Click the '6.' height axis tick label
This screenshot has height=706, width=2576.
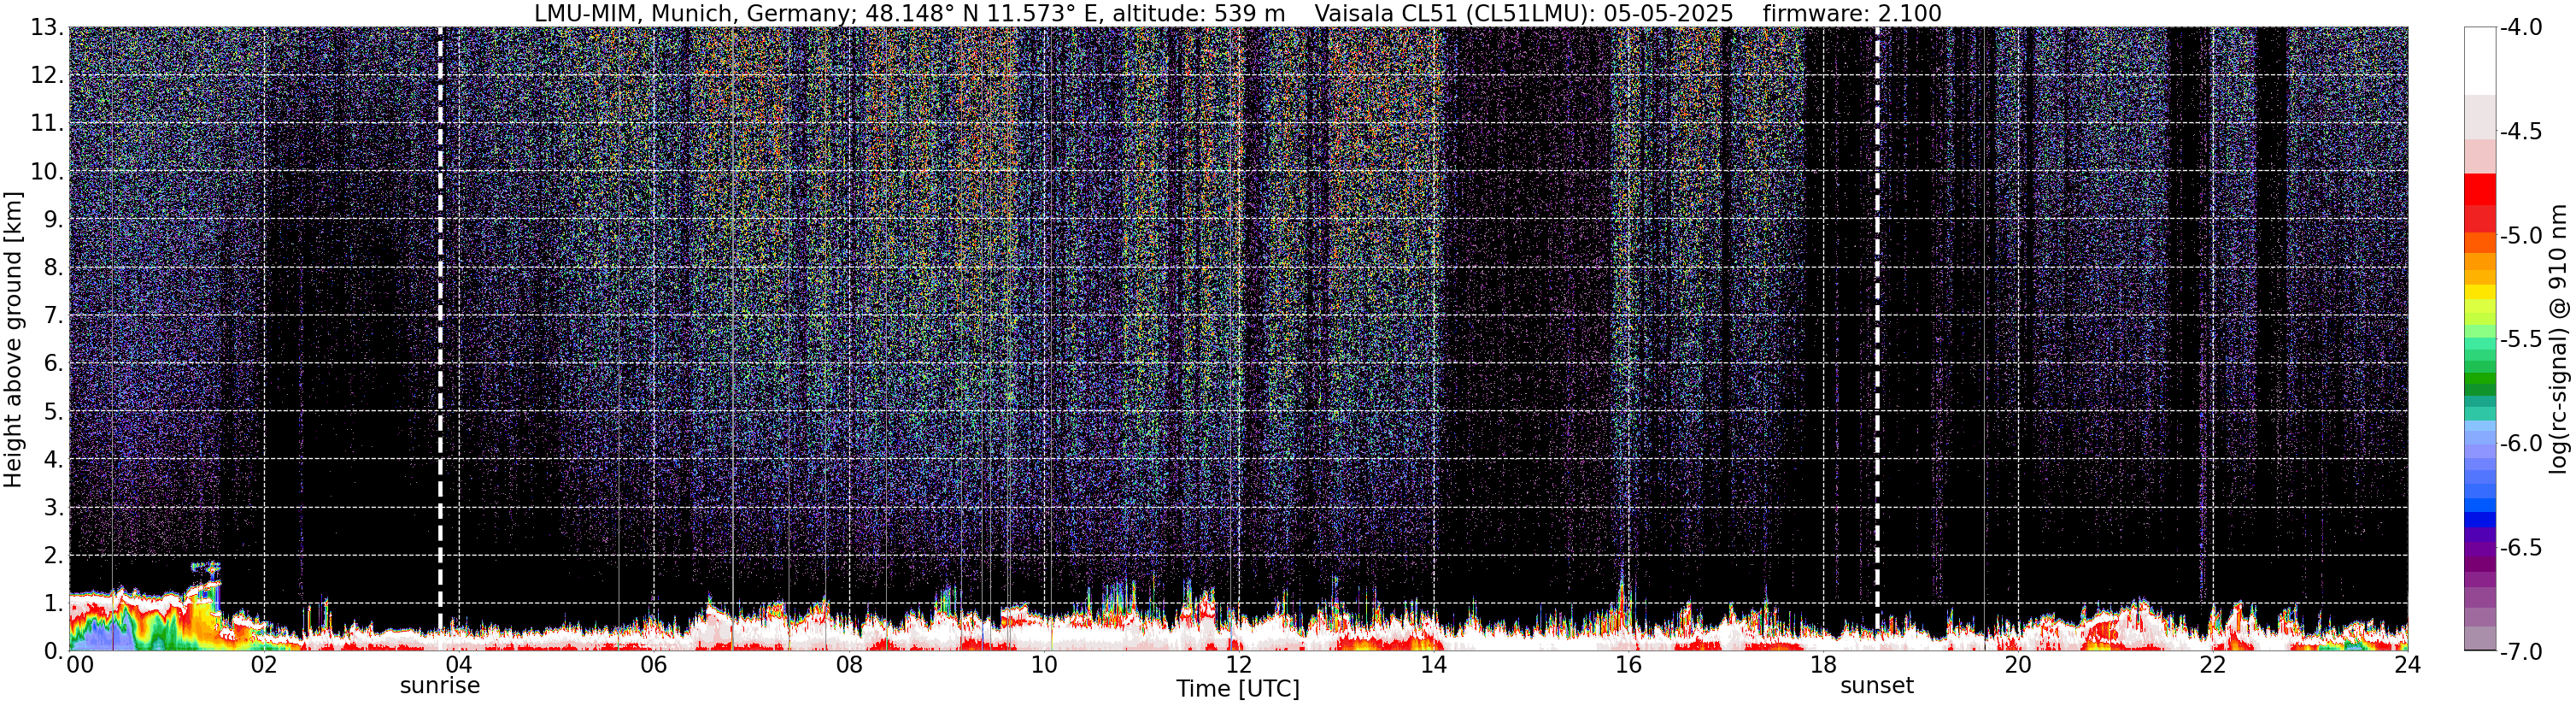tap(53, 363)
